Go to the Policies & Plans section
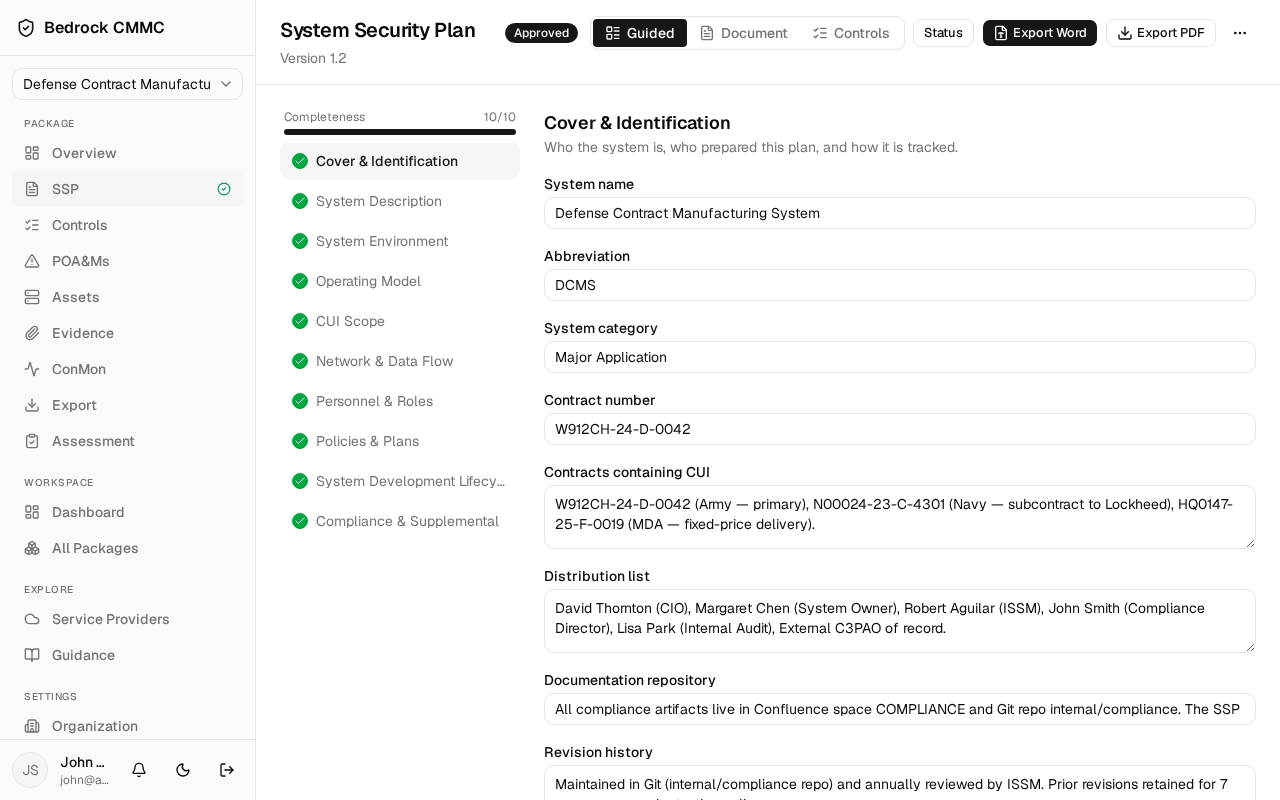1280x800 pixels. point(400,441)
